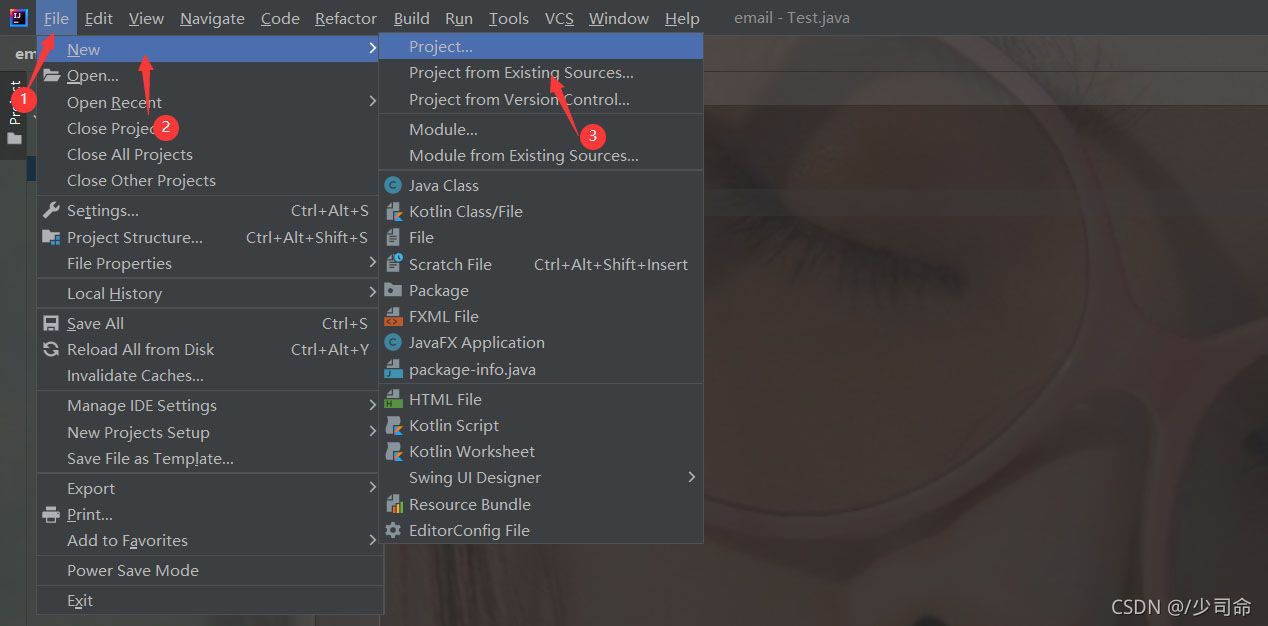
Task: Click the Resource Bundle icon
Action: (393, 504)
